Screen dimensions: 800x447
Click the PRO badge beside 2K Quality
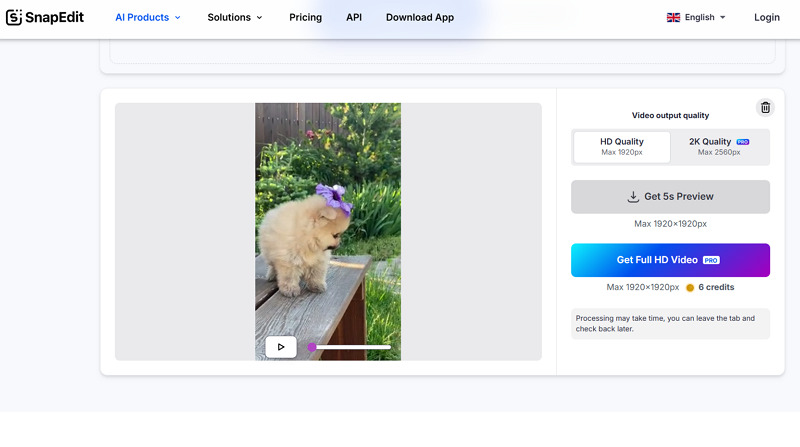tap(743, 142)
